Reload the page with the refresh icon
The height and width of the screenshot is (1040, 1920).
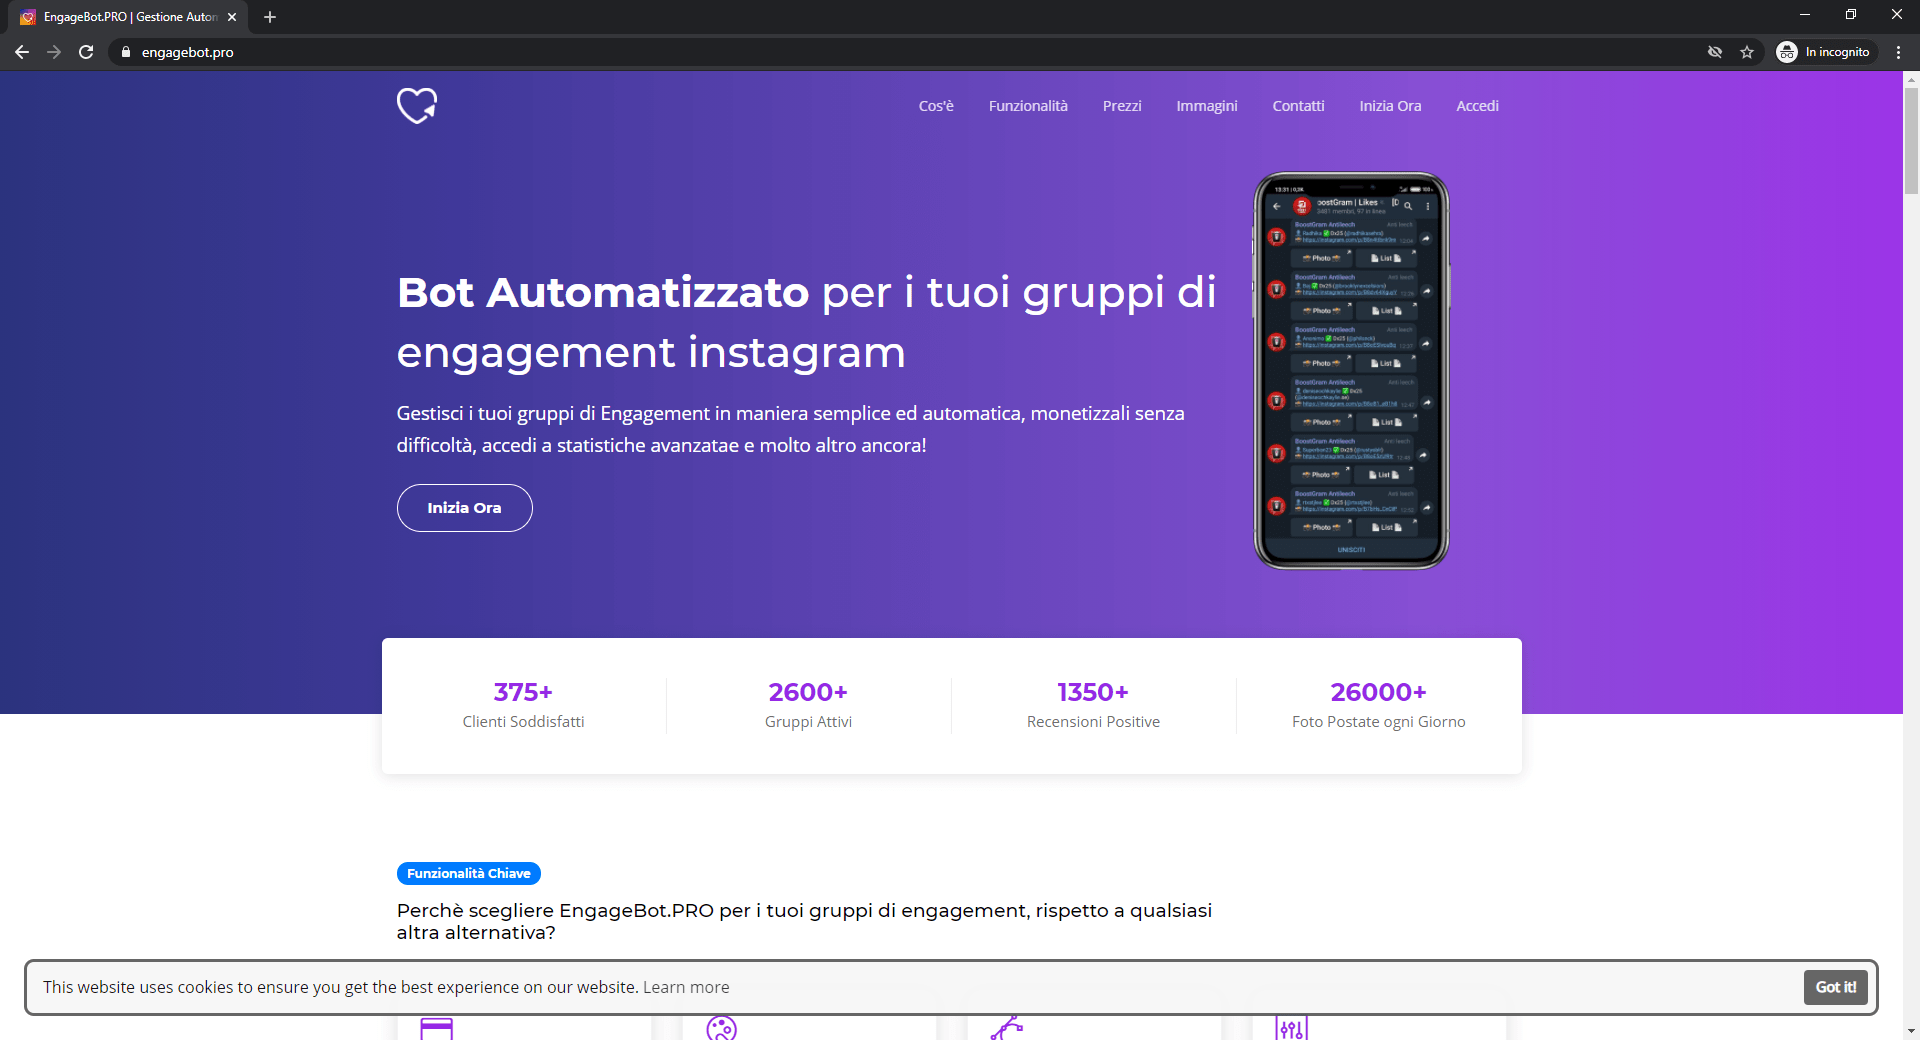tap(86, 52)
